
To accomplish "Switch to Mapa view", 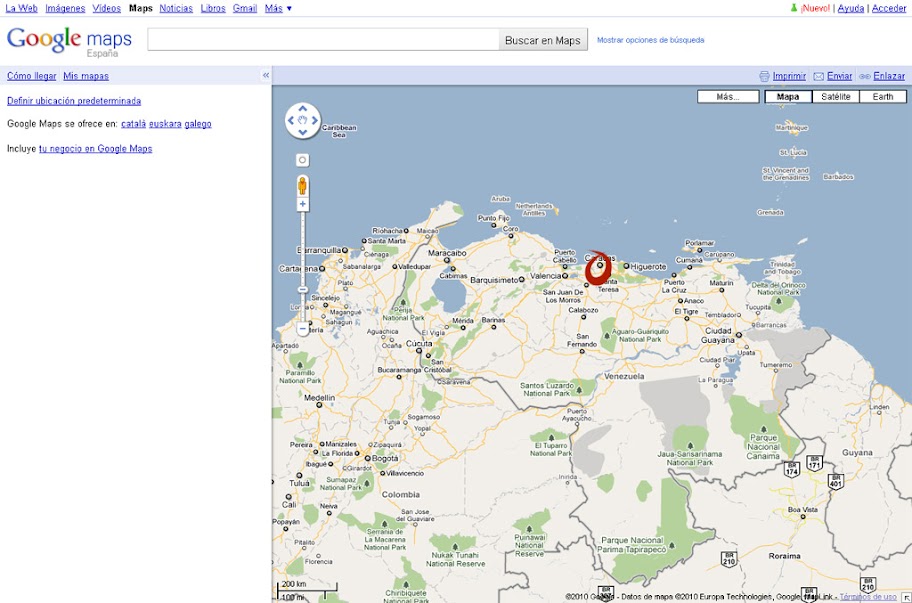I will [788, 97].
